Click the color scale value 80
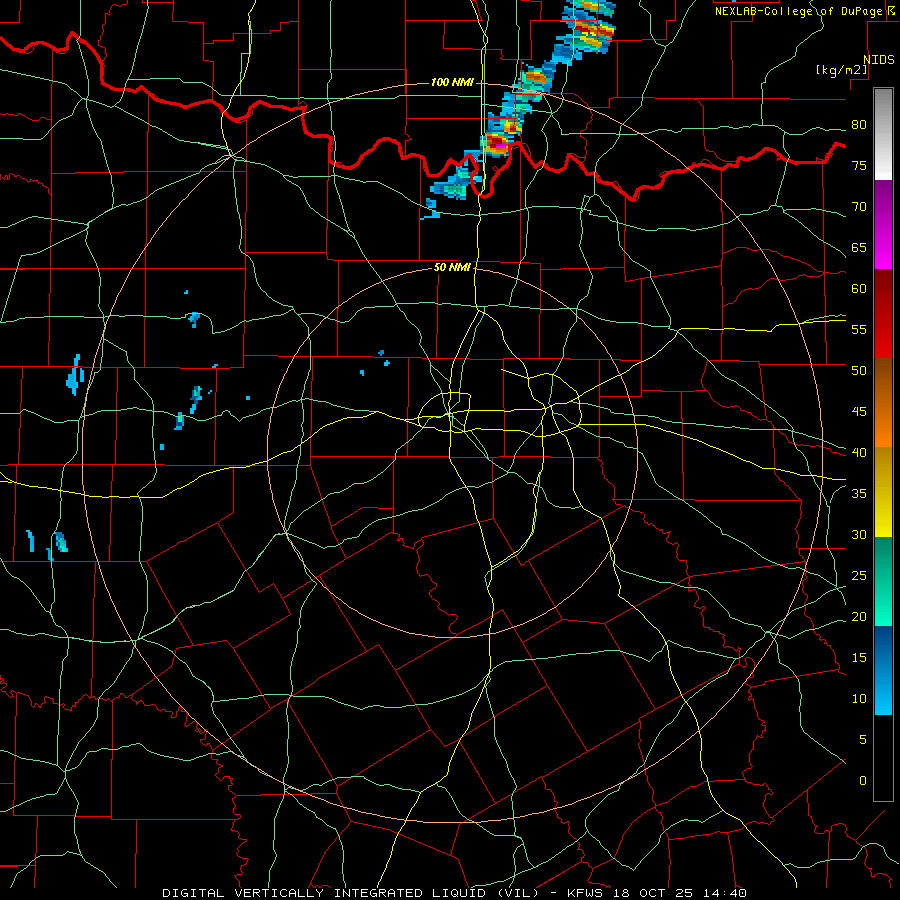This screenshot has height=900, width=900. tap(859, 125)
